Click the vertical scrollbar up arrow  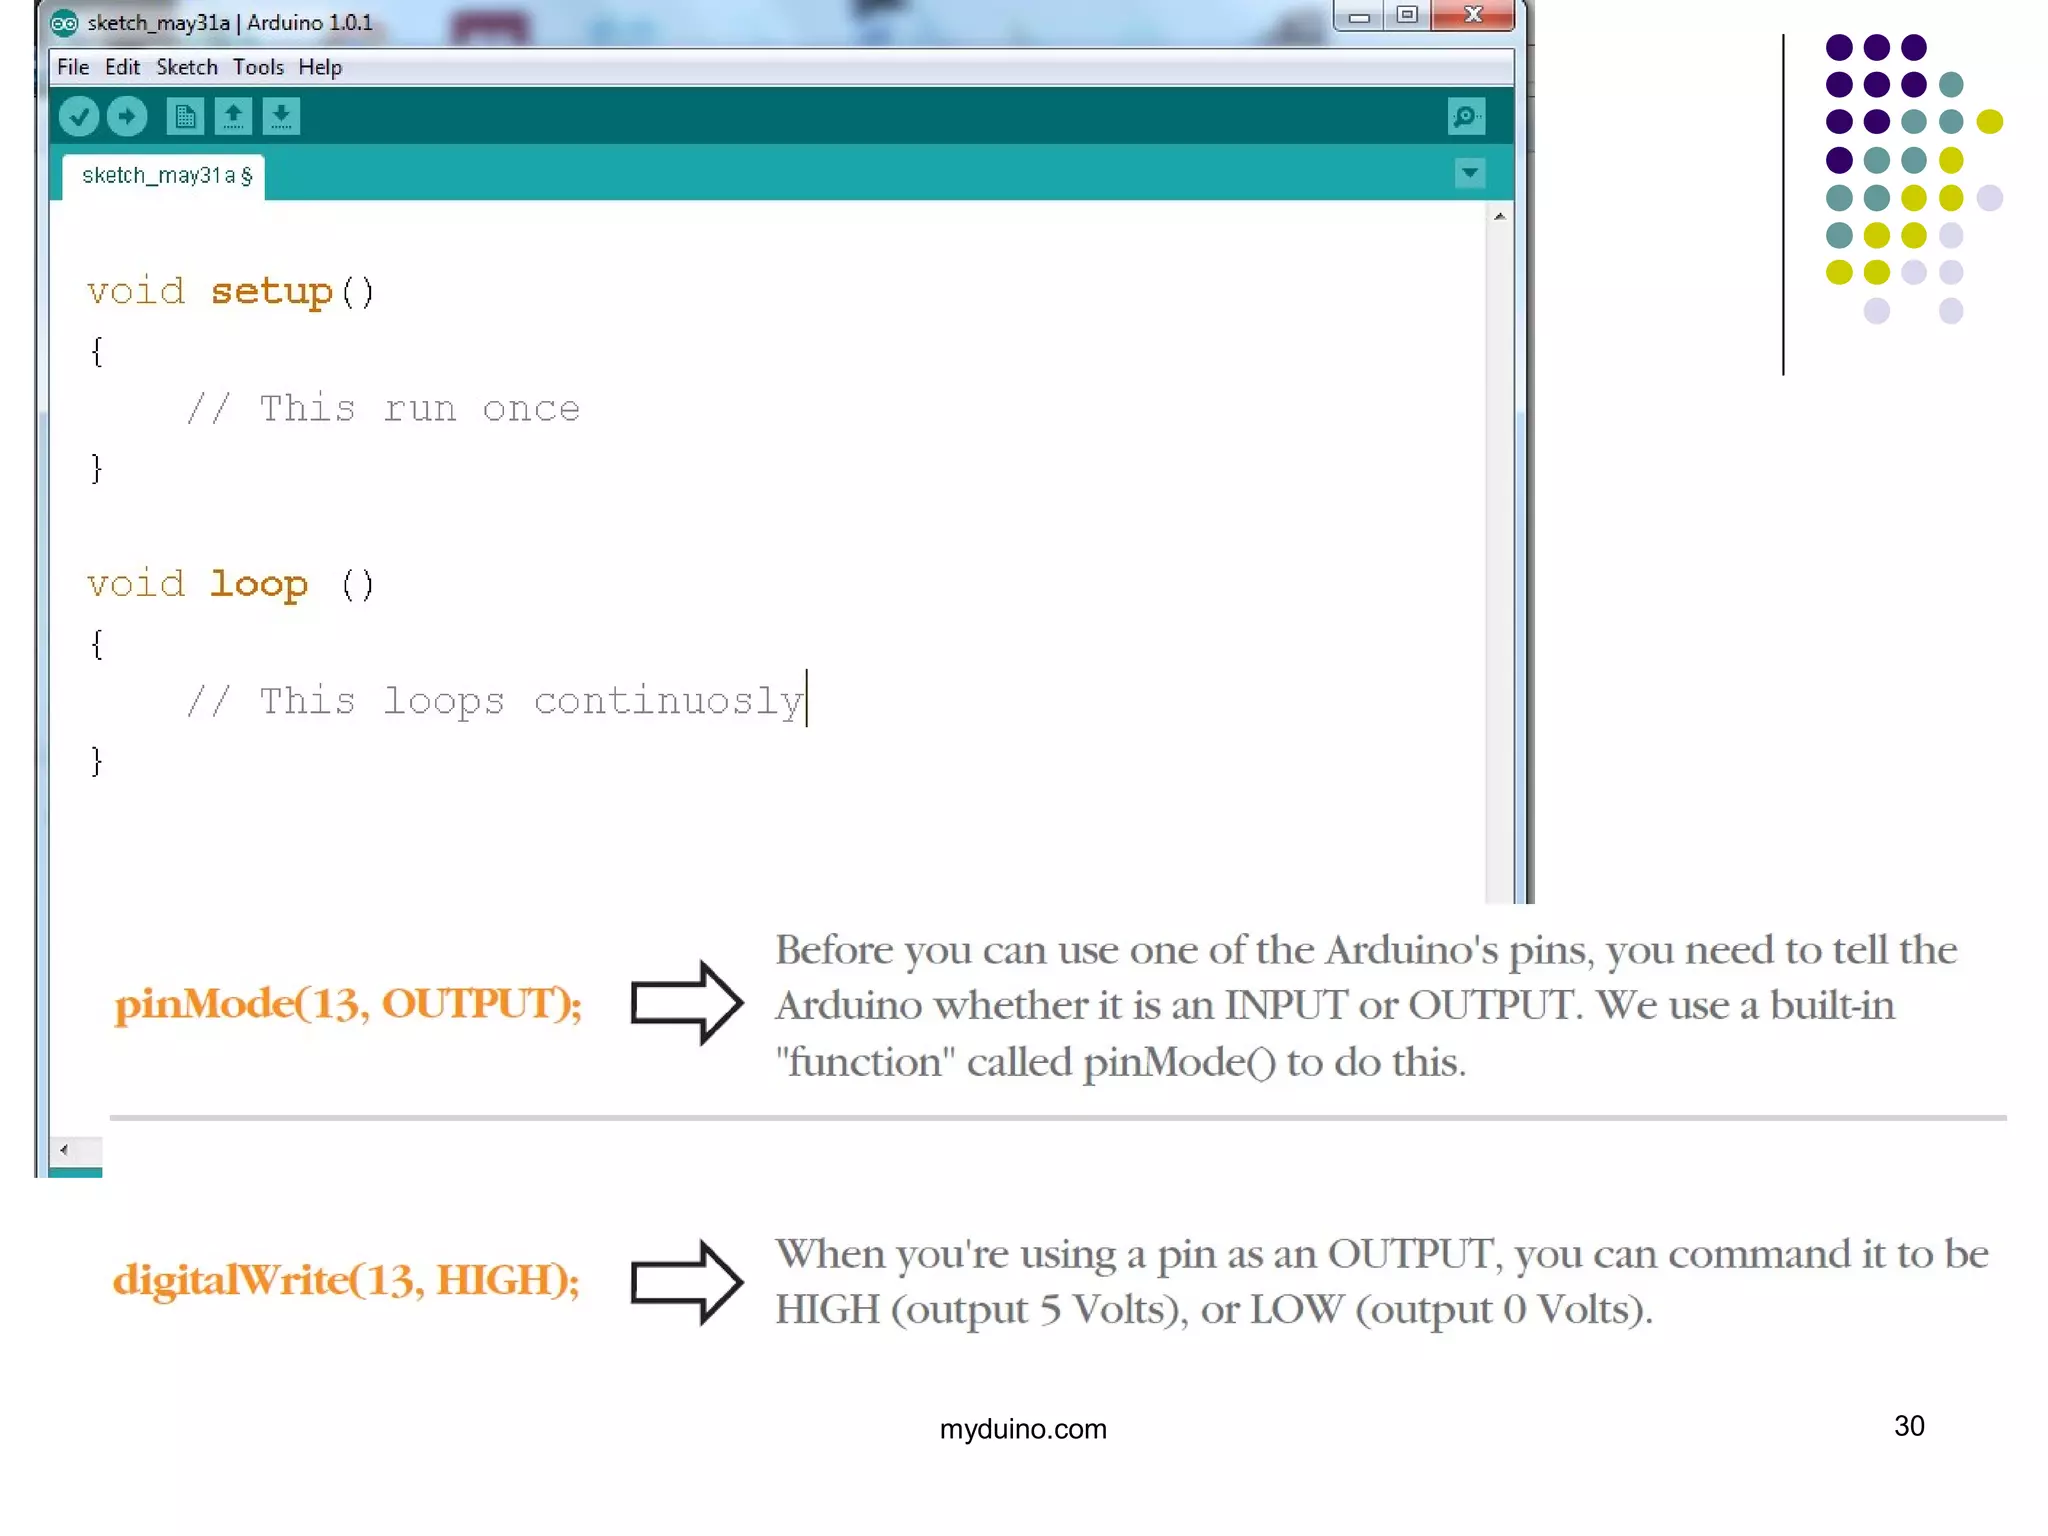pos(1499,216)
